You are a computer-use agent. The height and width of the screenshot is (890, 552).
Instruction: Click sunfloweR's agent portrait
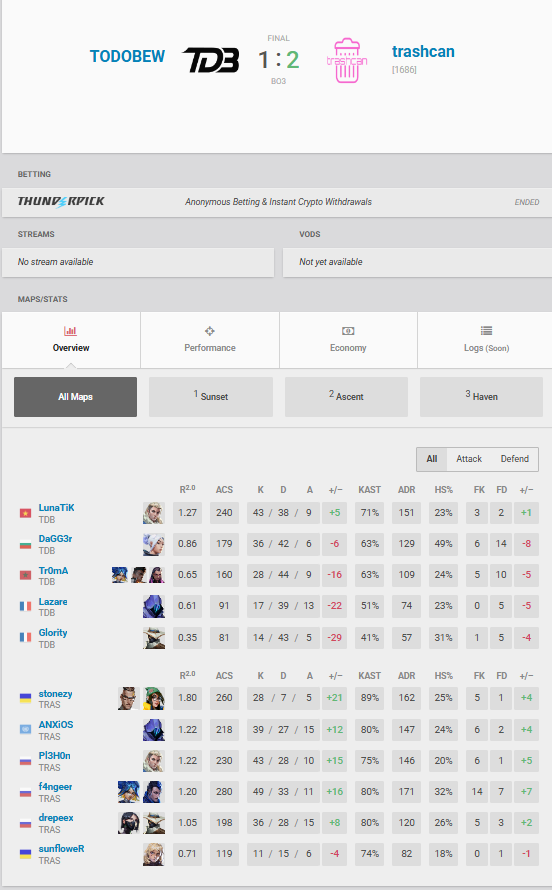153,854
